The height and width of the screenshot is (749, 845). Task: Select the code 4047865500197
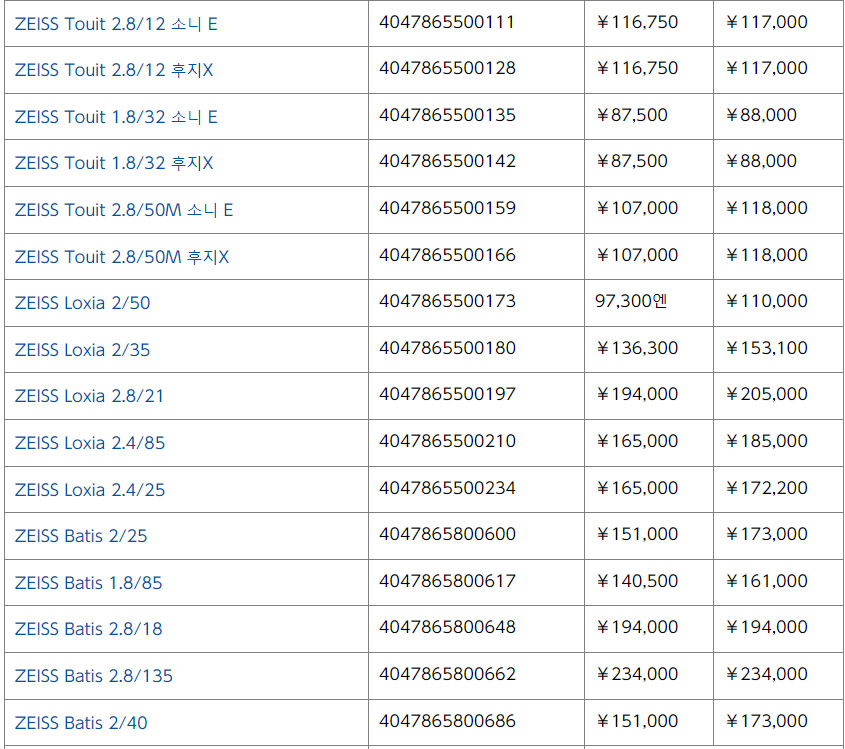(447, 394)
